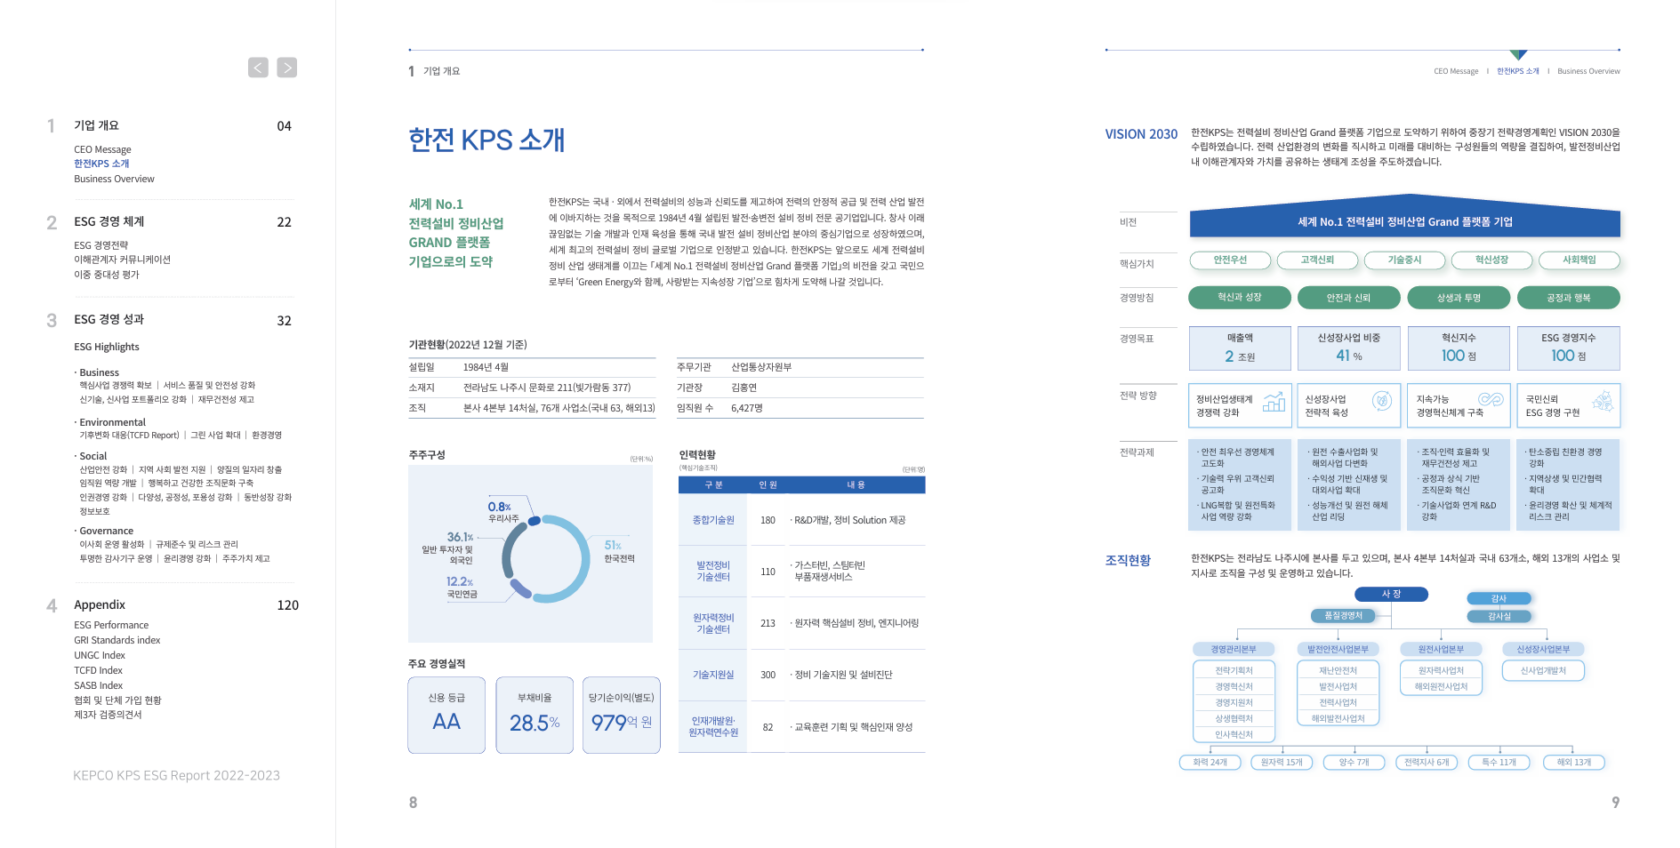Open 이해관계자 커뮤니케이션 in the sidebar
1680x848 pixels.
pyautogui.click(x=122, y=260)
